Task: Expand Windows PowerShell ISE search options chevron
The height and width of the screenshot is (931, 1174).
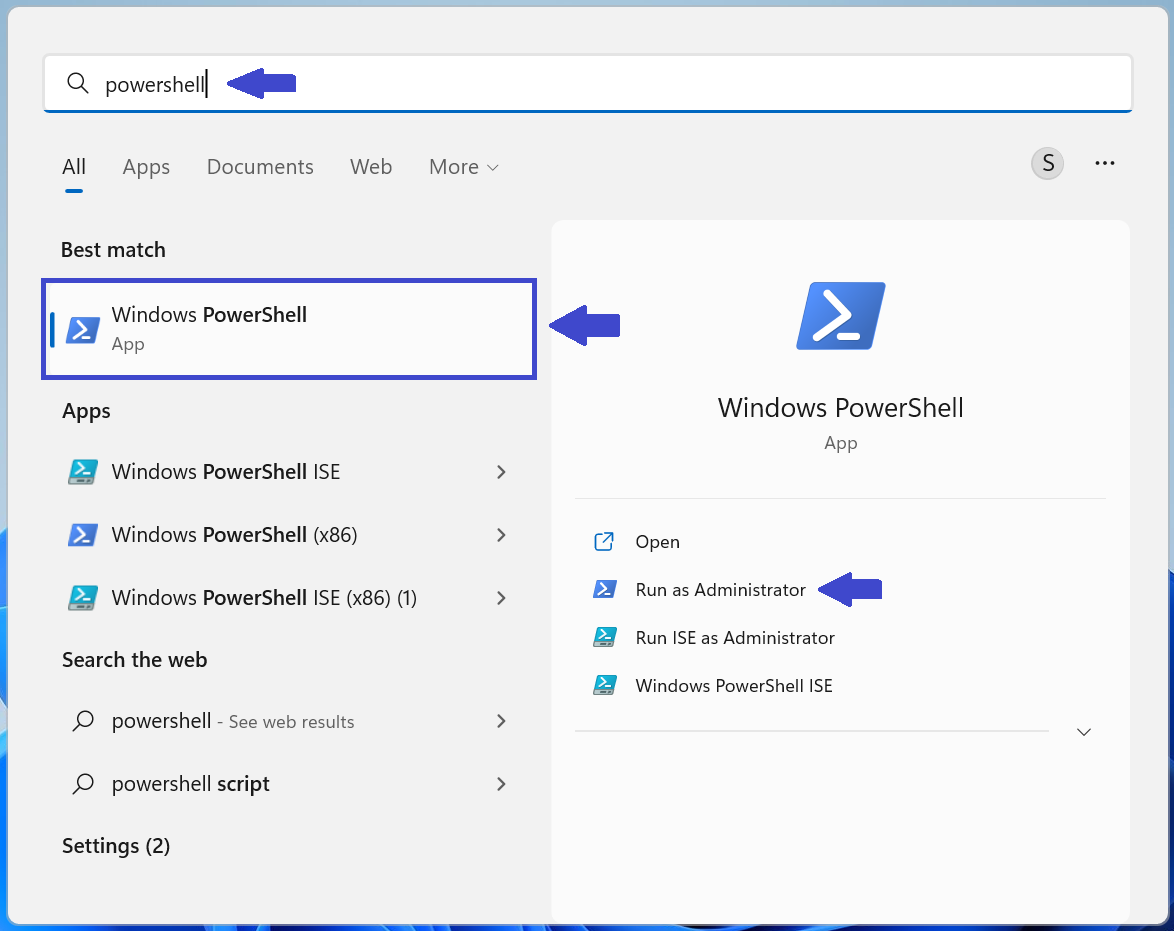Action: click(x=501, y=472)
